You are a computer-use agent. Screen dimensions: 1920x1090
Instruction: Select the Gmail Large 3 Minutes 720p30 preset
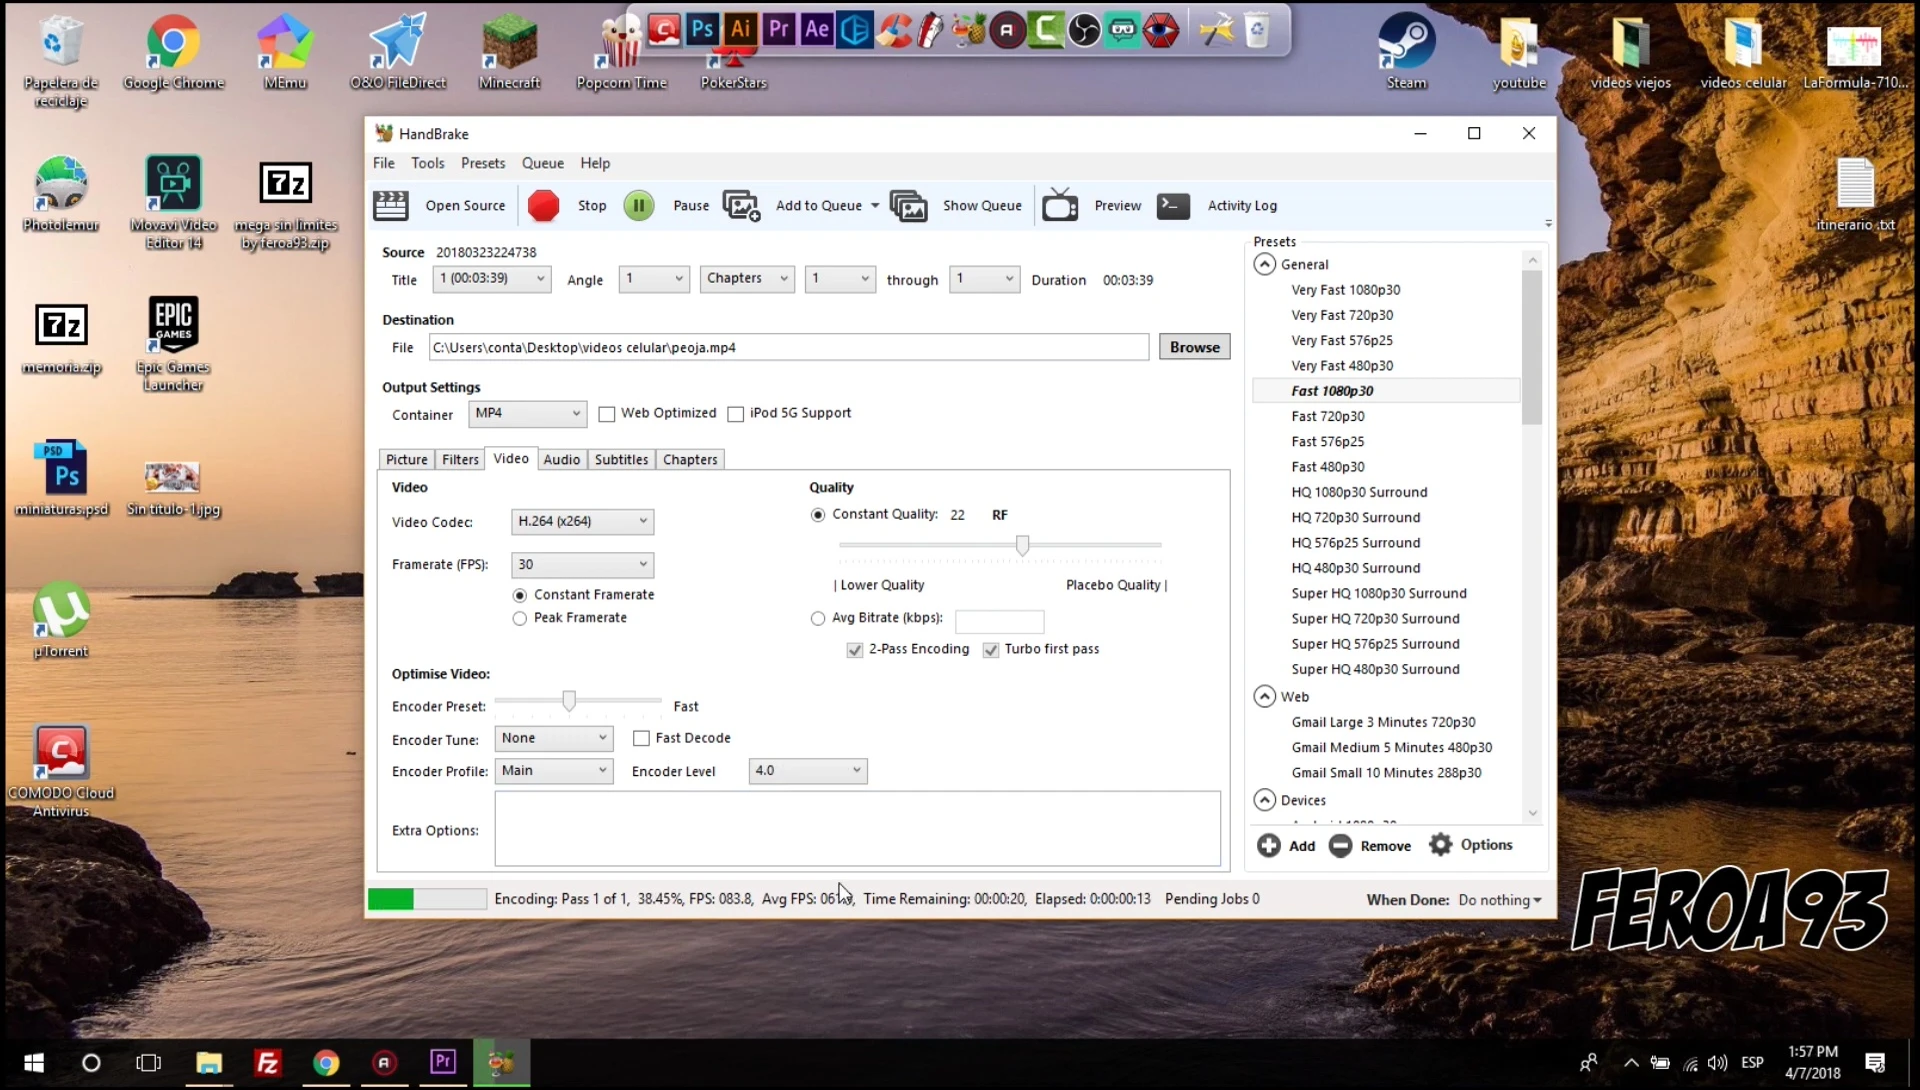coord(1384,722)
